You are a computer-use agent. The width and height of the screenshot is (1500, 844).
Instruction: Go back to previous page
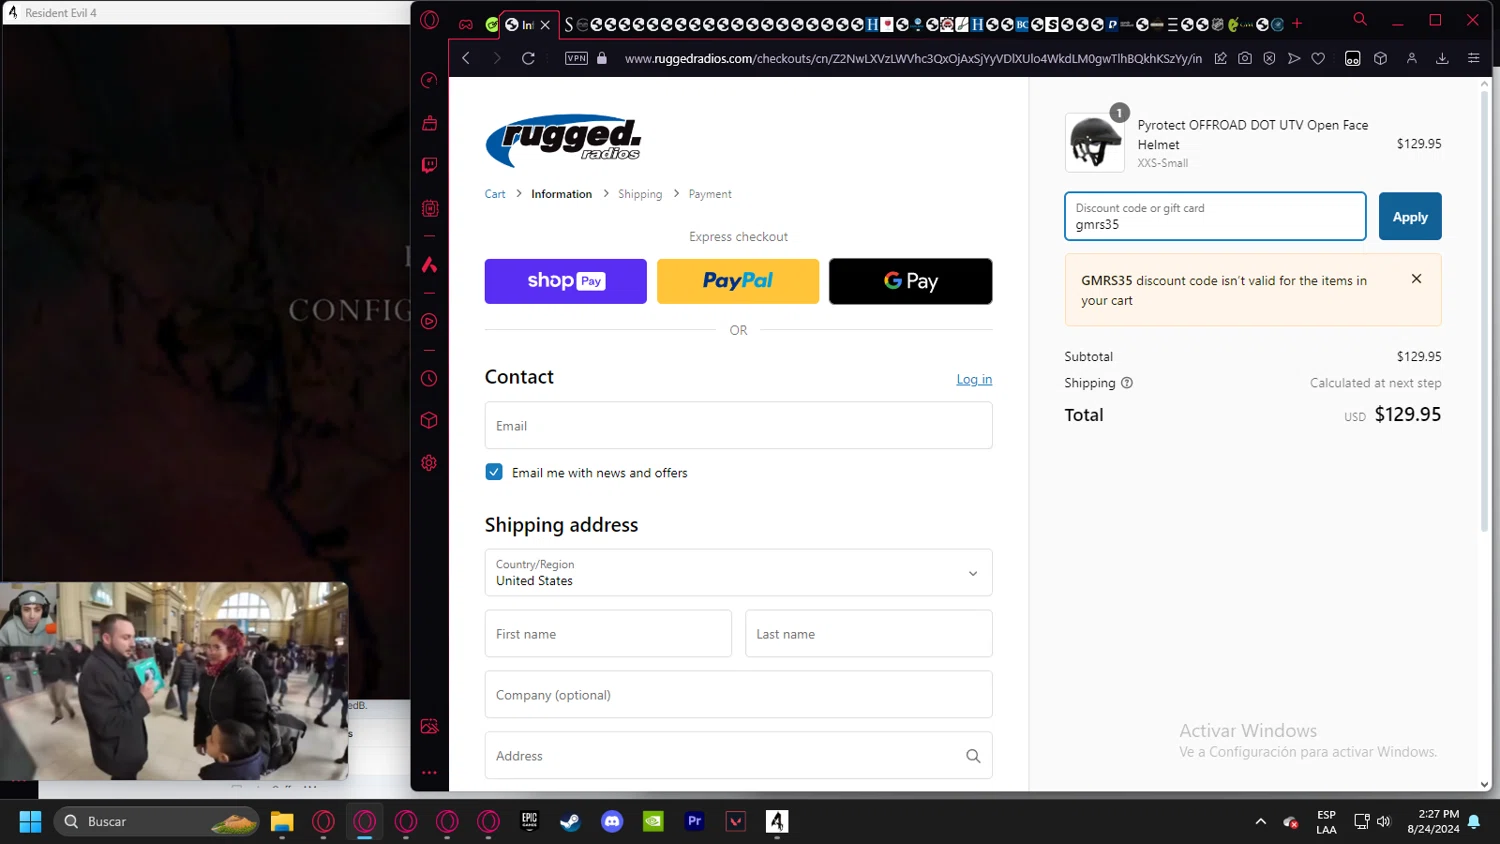[x=466, y=58]
